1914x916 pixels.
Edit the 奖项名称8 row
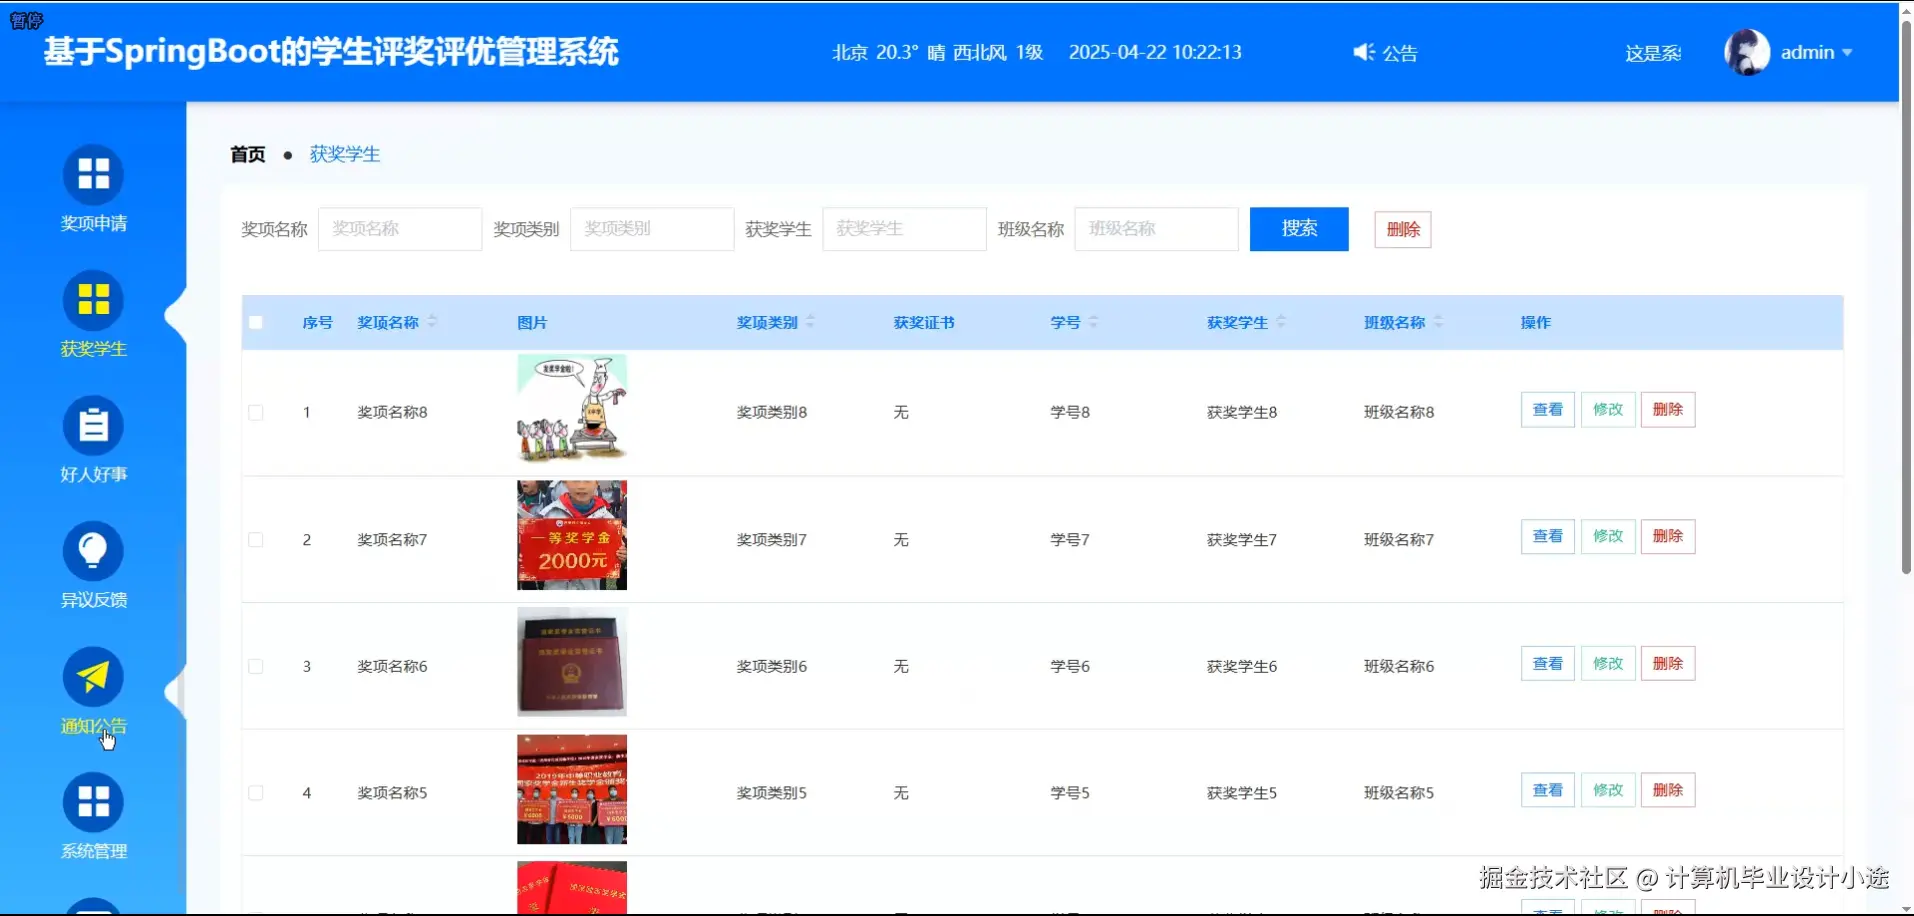(1608, 410)
